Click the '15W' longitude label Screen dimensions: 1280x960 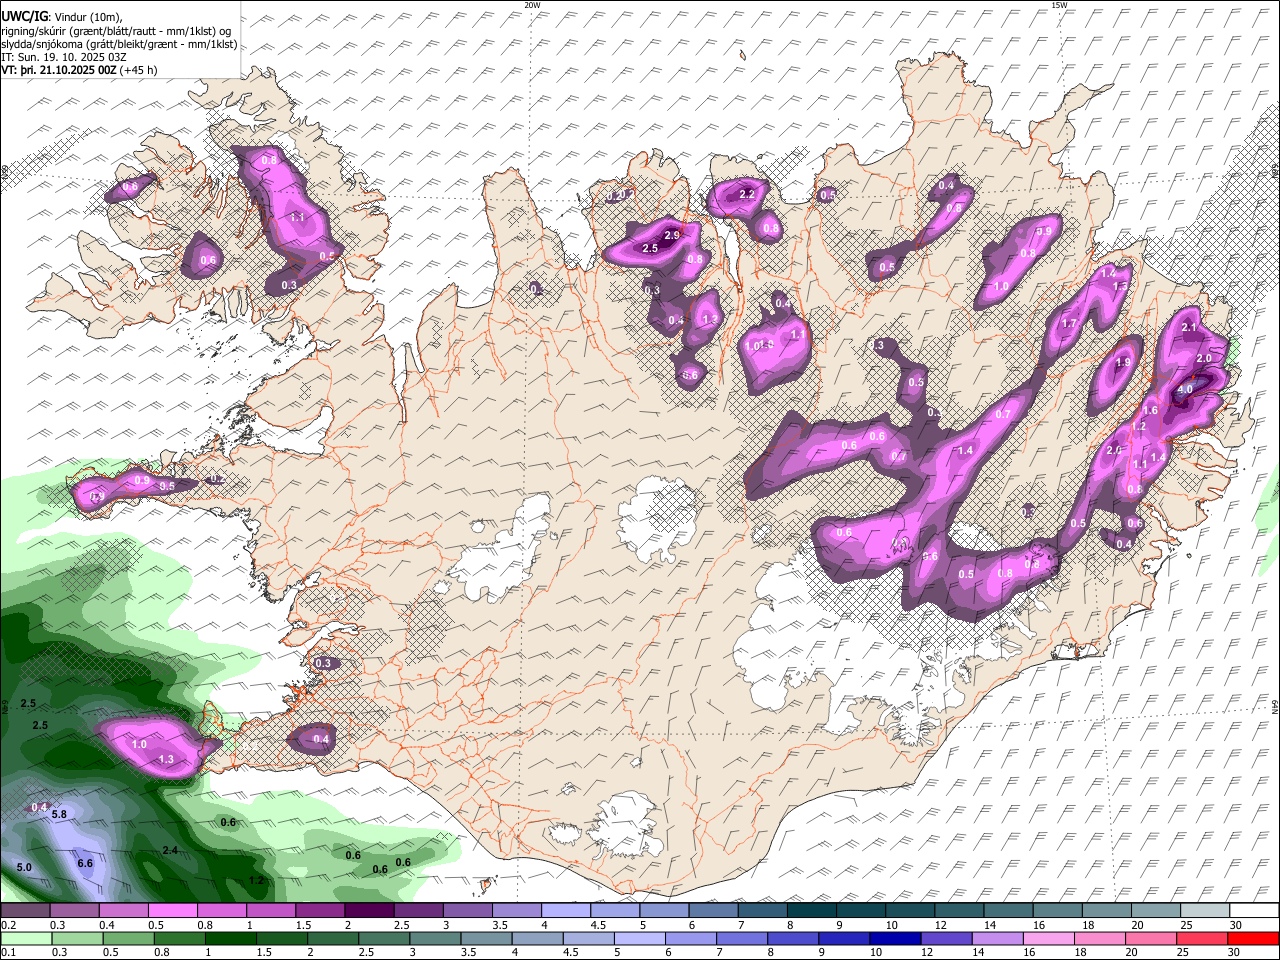coord(1059,5)
